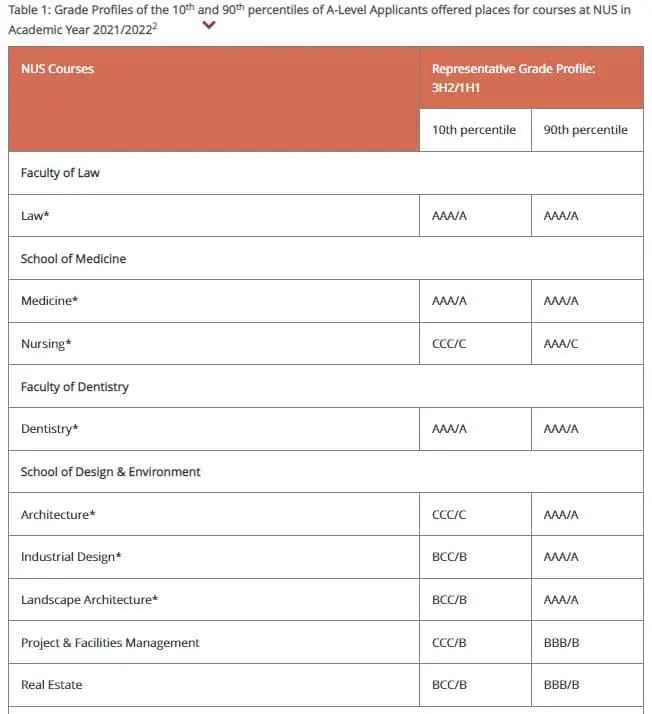The height and width of the screenshot is (714, 652).
Task: Select the Law* course row
Action: click(x=326, y=216)
